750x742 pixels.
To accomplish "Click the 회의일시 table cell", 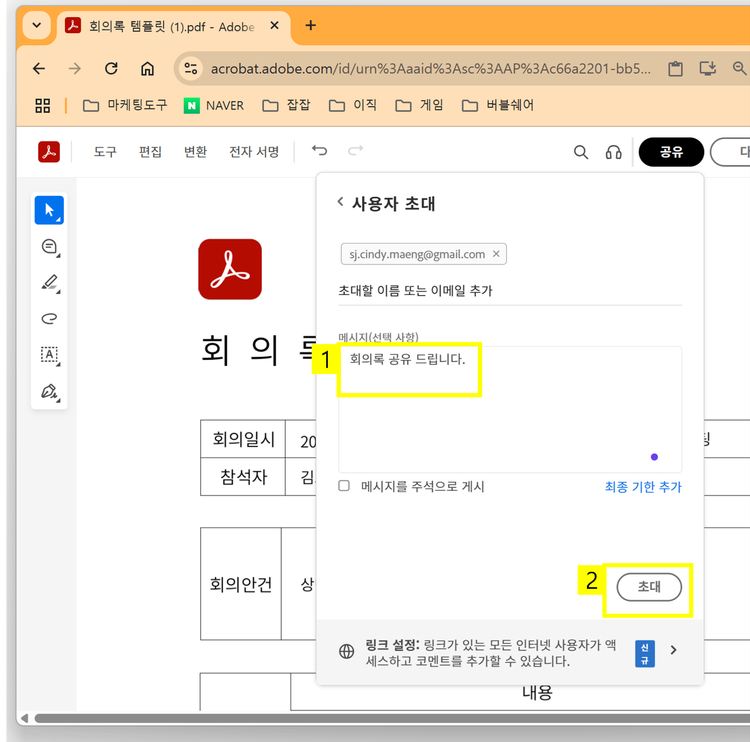I will coord(243,439).
